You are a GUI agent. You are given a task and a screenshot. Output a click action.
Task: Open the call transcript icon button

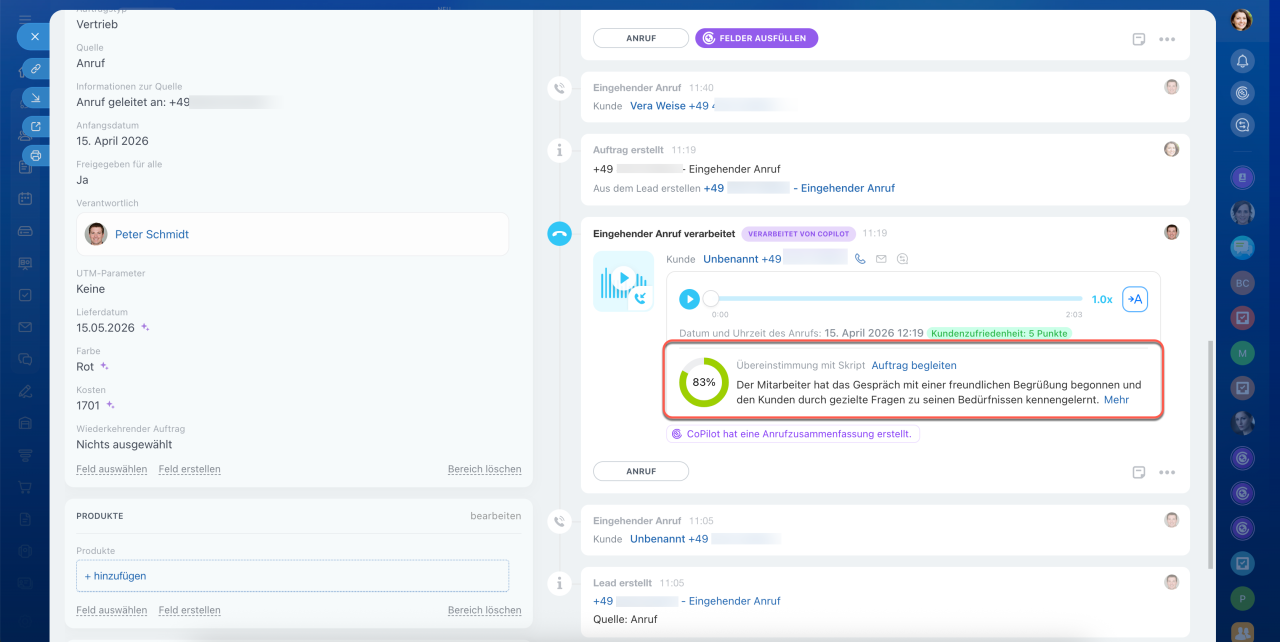click(x=1134, y=299)
